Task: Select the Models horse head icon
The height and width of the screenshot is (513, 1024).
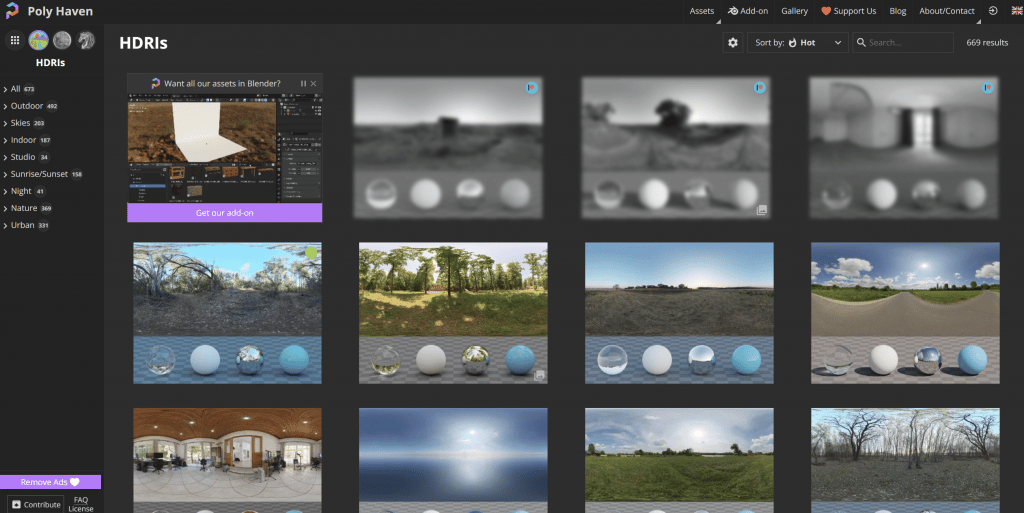Action: 86,40
